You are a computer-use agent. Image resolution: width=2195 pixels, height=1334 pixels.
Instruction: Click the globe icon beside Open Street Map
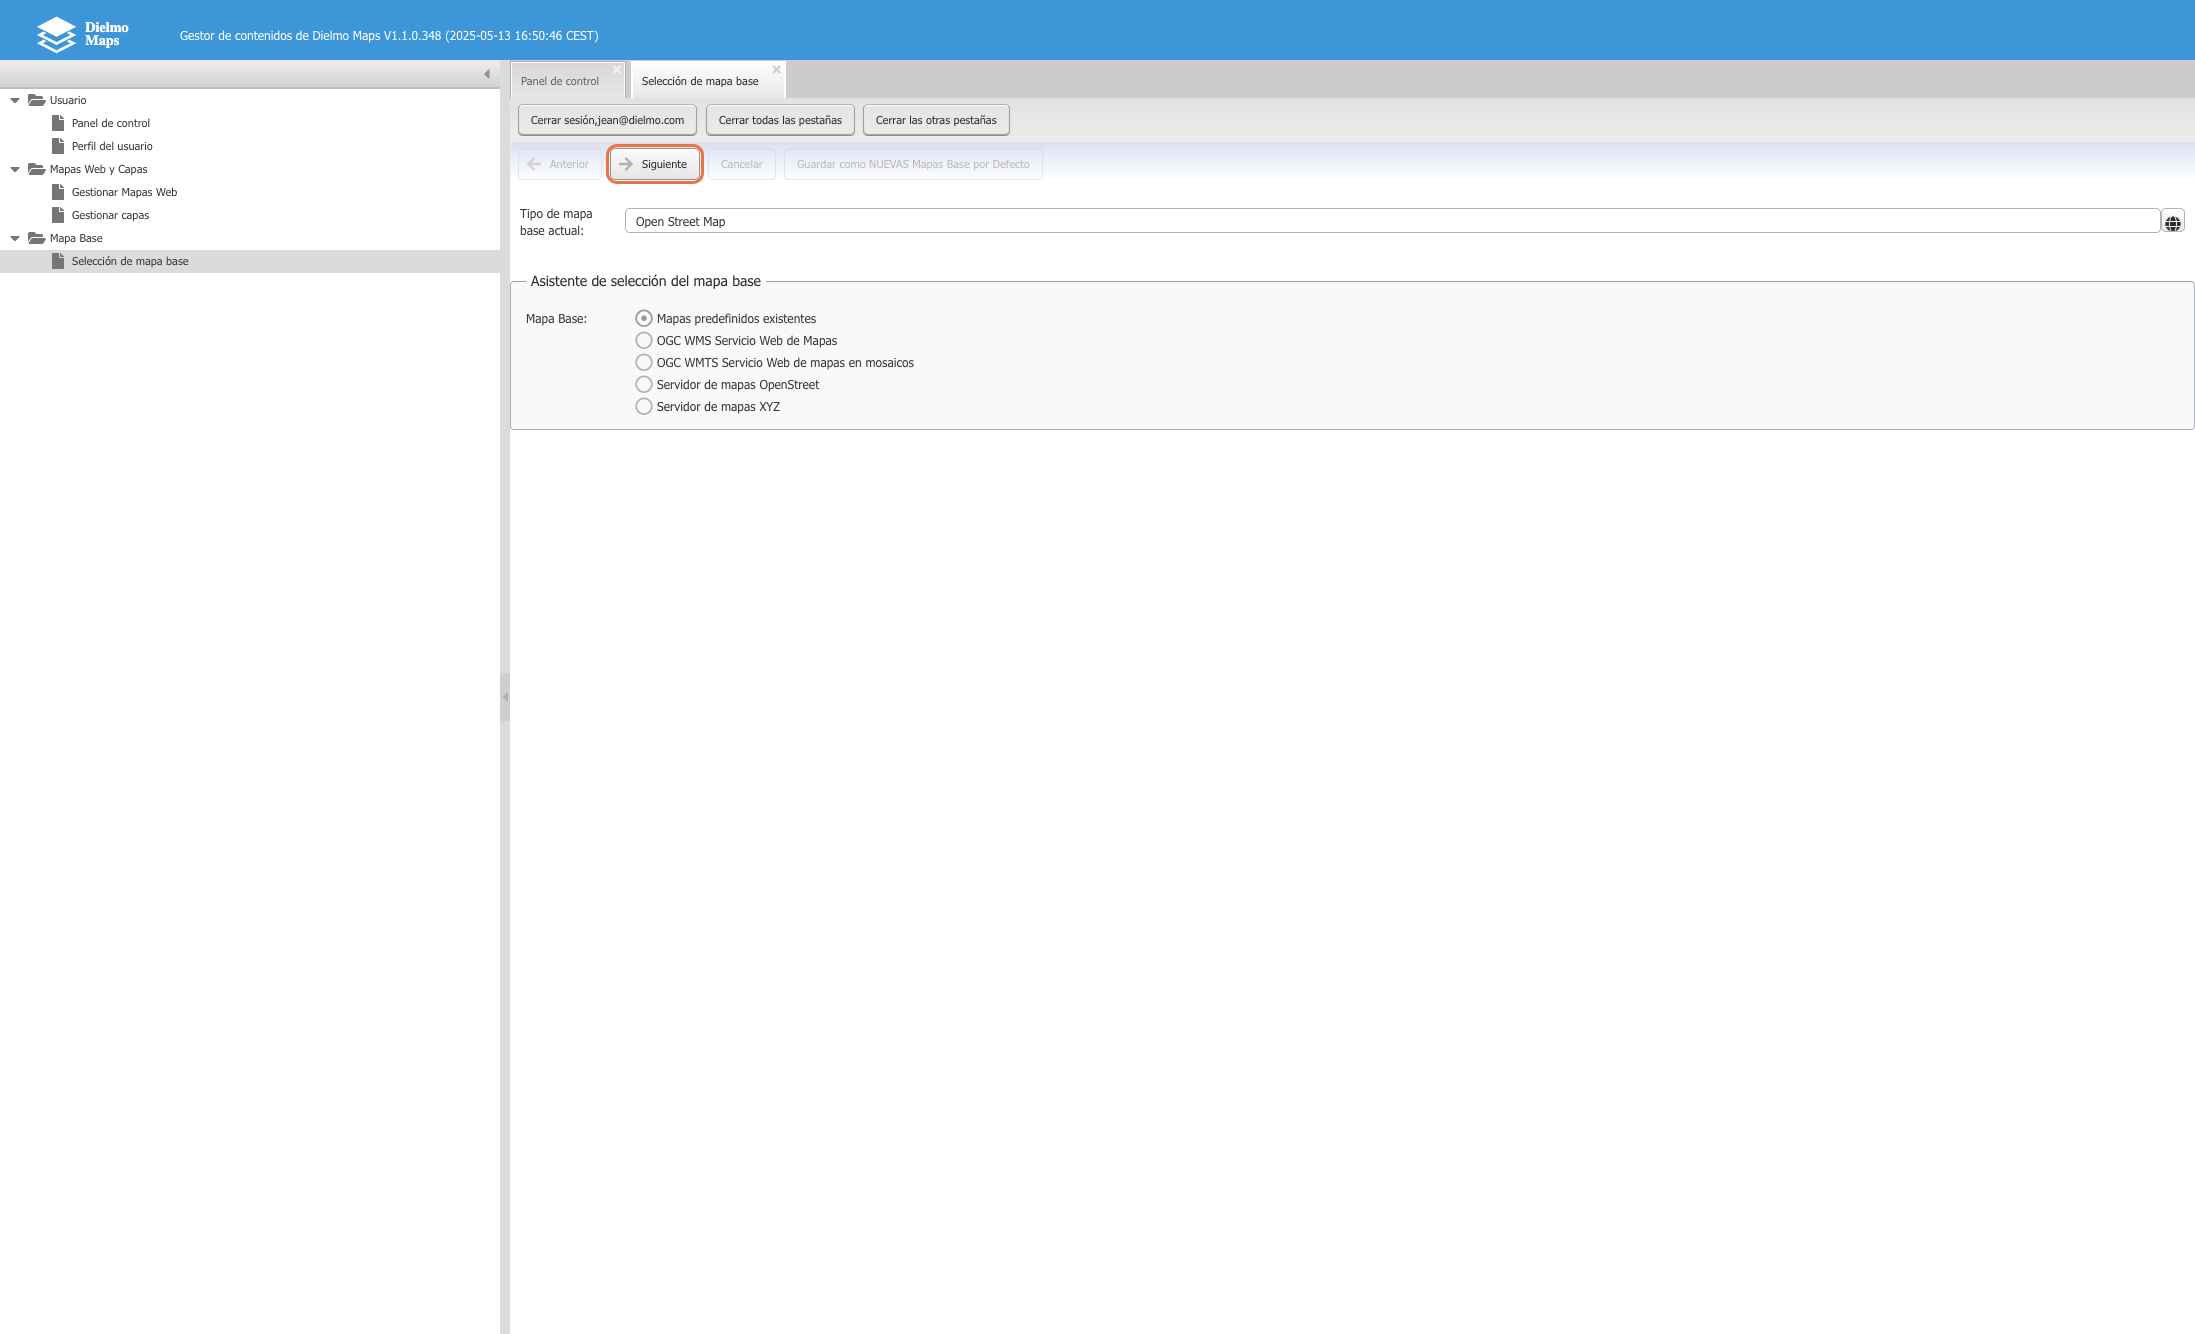[2172, 222]
